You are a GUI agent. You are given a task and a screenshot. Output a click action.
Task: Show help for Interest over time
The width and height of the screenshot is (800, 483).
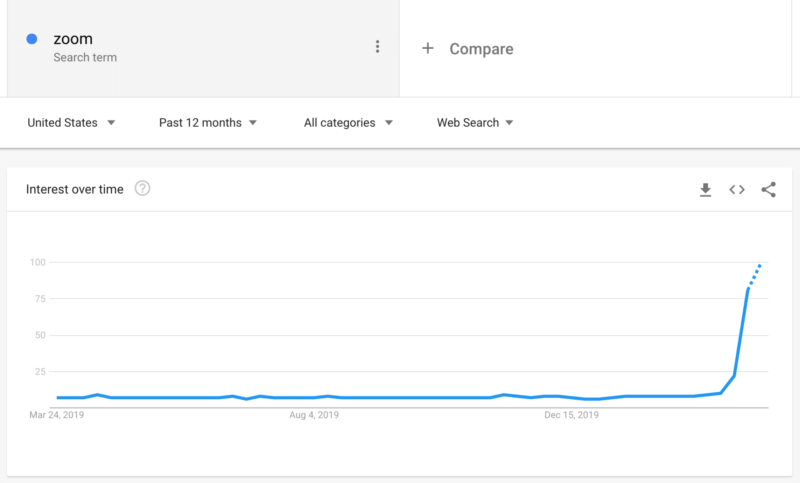click(142, 188)
